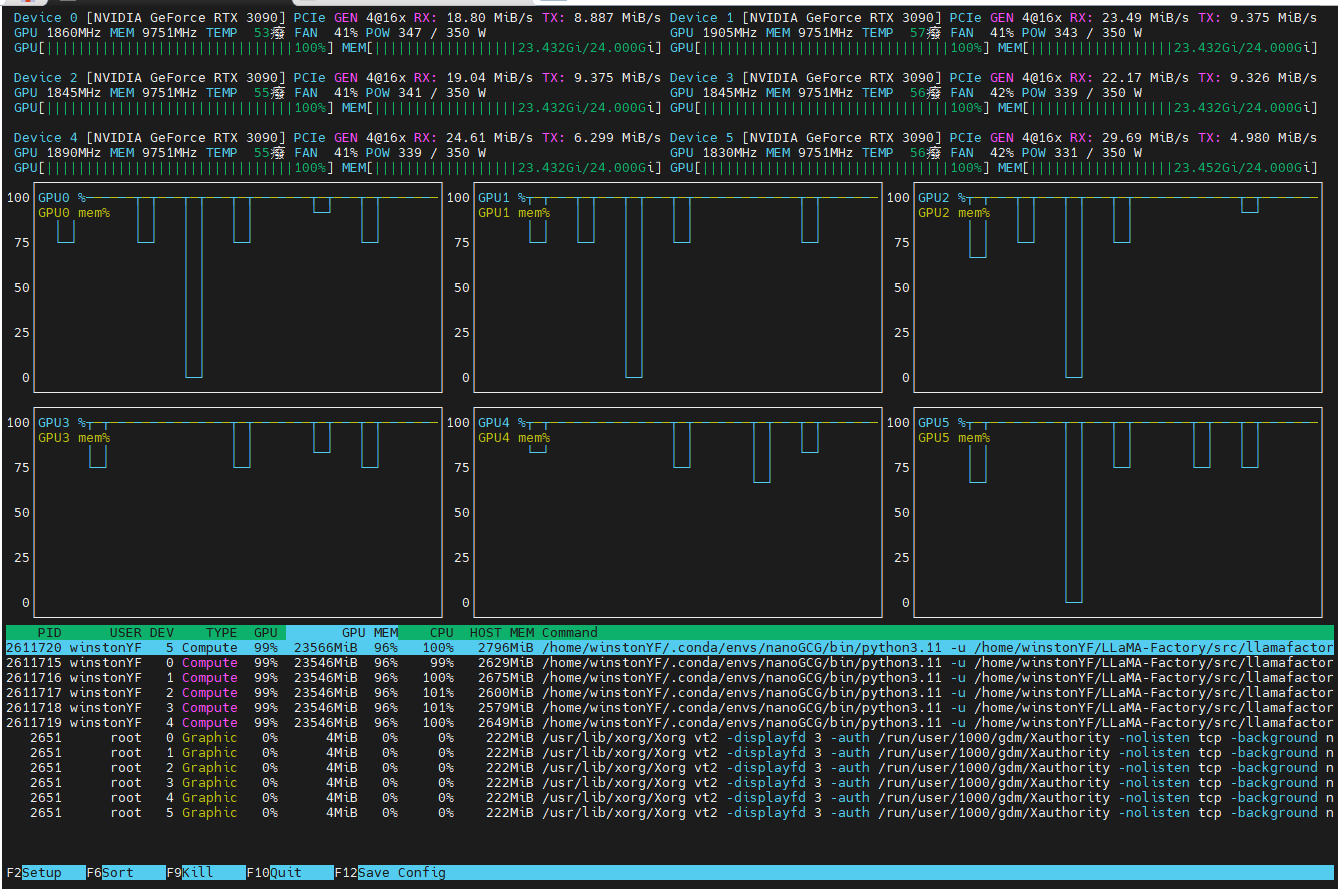Click the "TX: 4.980 MiB/s" value
Image resolution: width=1338 pixels, height=889 pixels.
click(x=1258, y=138)
